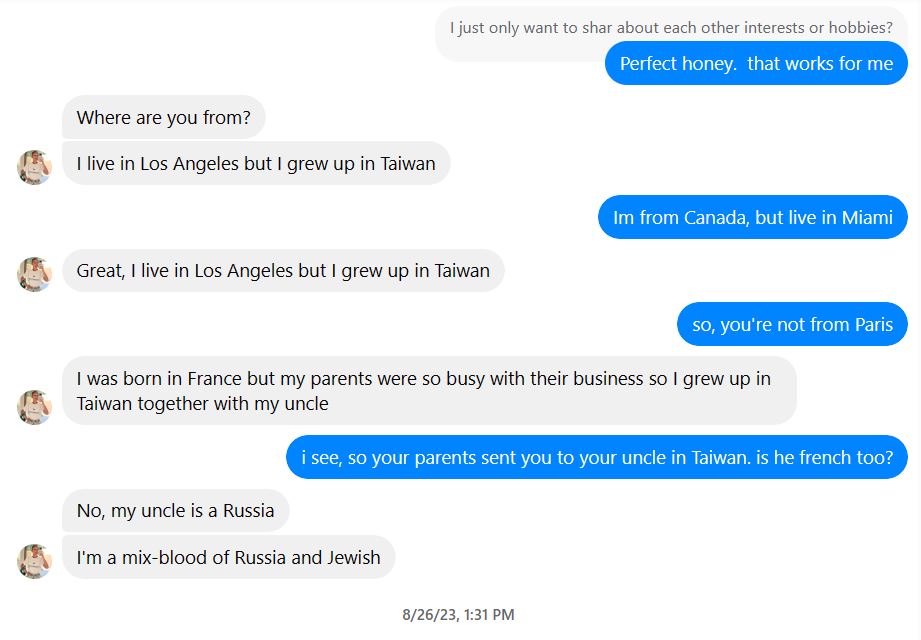Click the avatar beside the first Los Angeles message

coord(35,167)
